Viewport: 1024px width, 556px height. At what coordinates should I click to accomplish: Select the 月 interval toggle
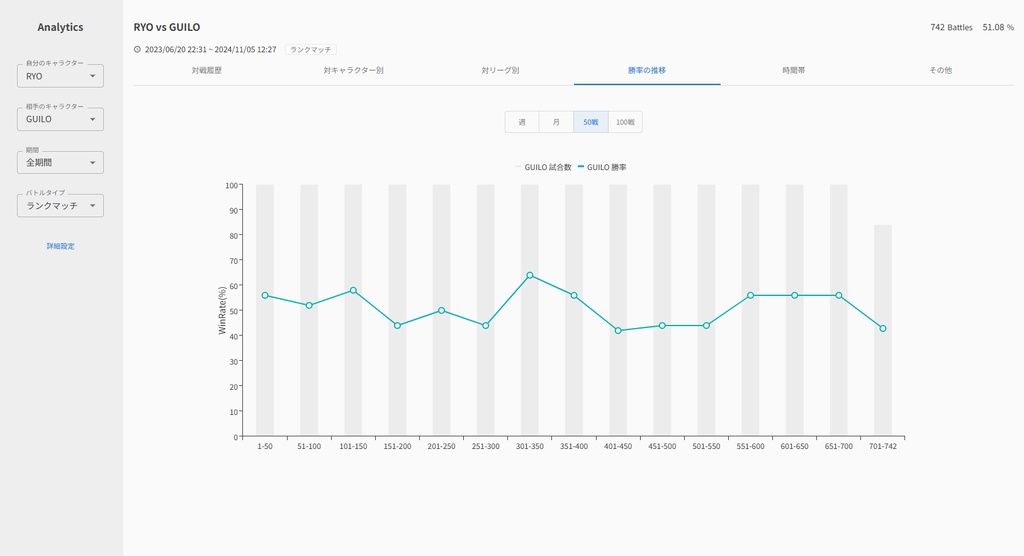tap(556, 122)
